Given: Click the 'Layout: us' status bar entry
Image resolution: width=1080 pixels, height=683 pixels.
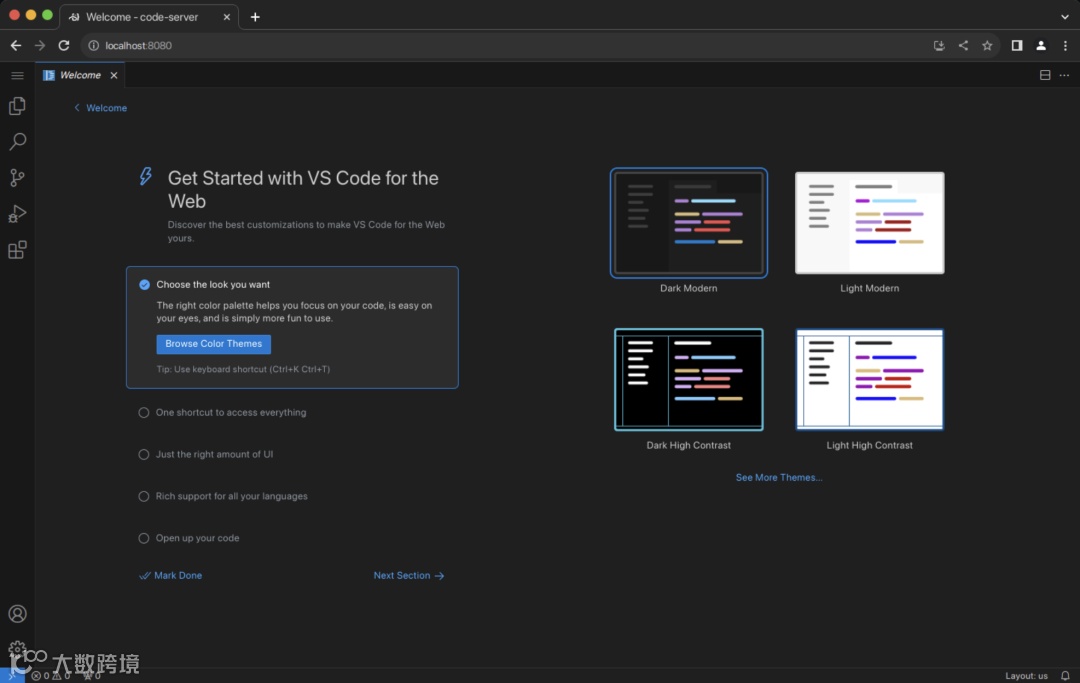Looking at the screenshot, I should [1026, 676].
